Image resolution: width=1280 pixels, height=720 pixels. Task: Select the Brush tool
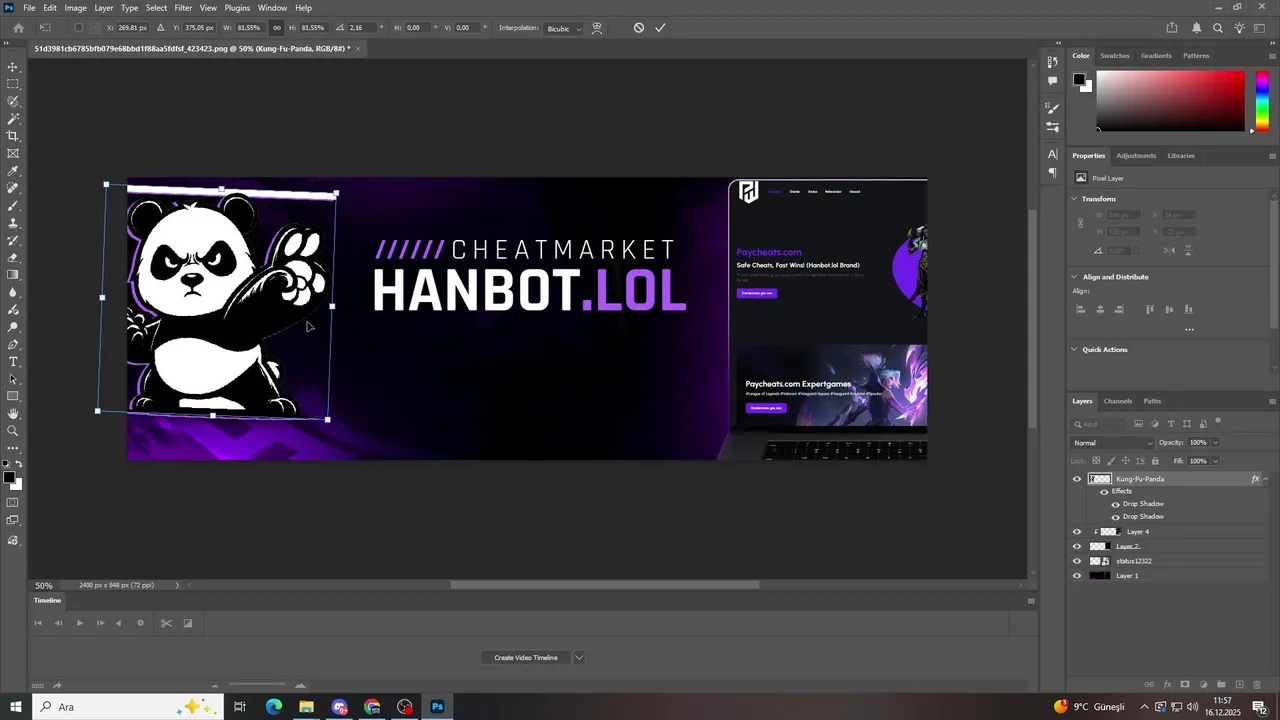(x=13, y=206)
